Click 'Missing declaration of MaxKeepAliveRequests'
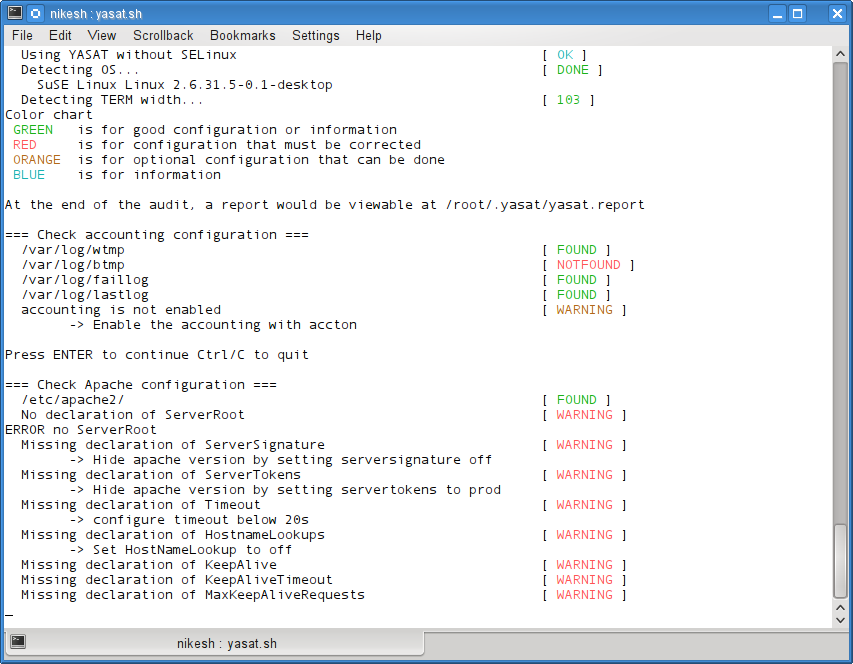Screen dimensions: 853x664 [x=193, y=595]
